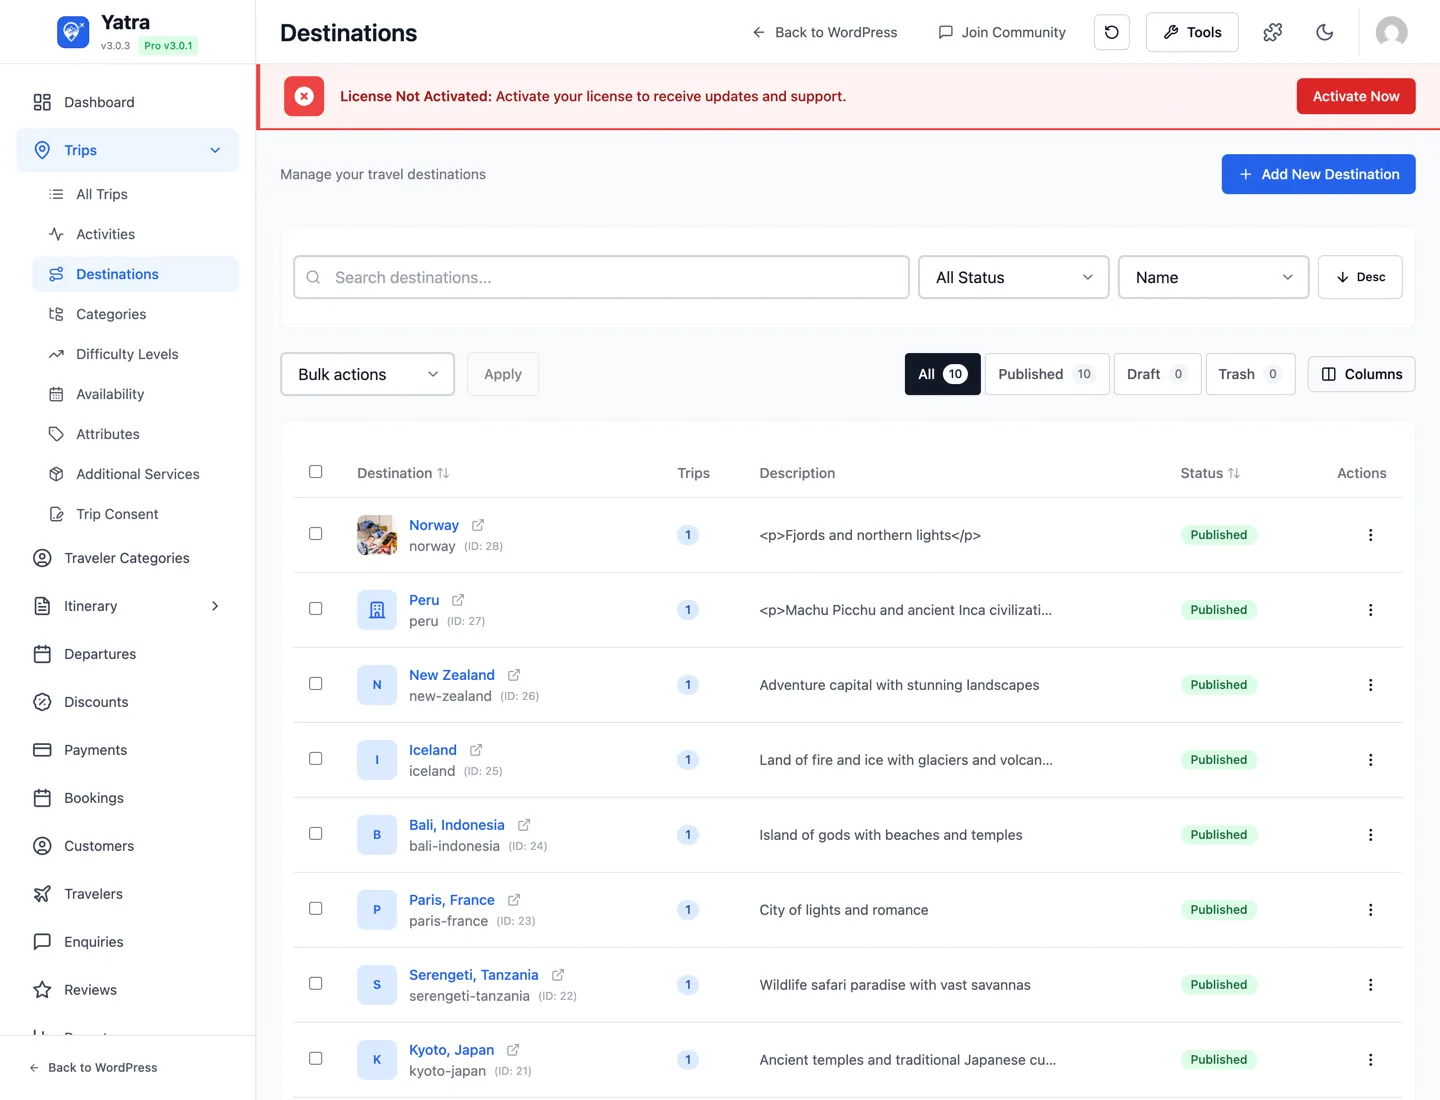This screenshot has height=1100, width=1440.
Task: Open Bali, Indonesia's external link icon
Action: (524, 825)
